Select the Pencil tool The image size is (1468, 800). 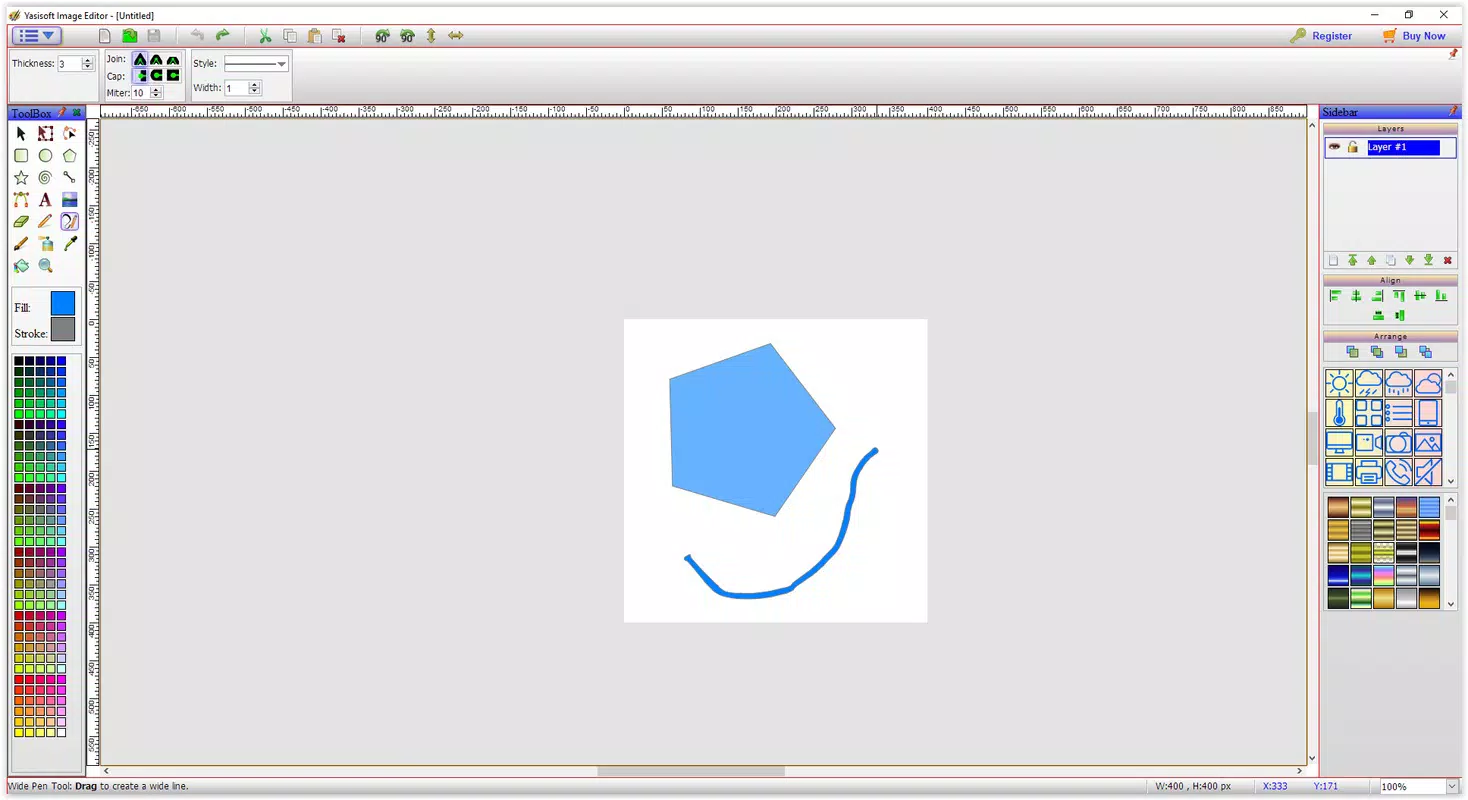click(45, 221)
